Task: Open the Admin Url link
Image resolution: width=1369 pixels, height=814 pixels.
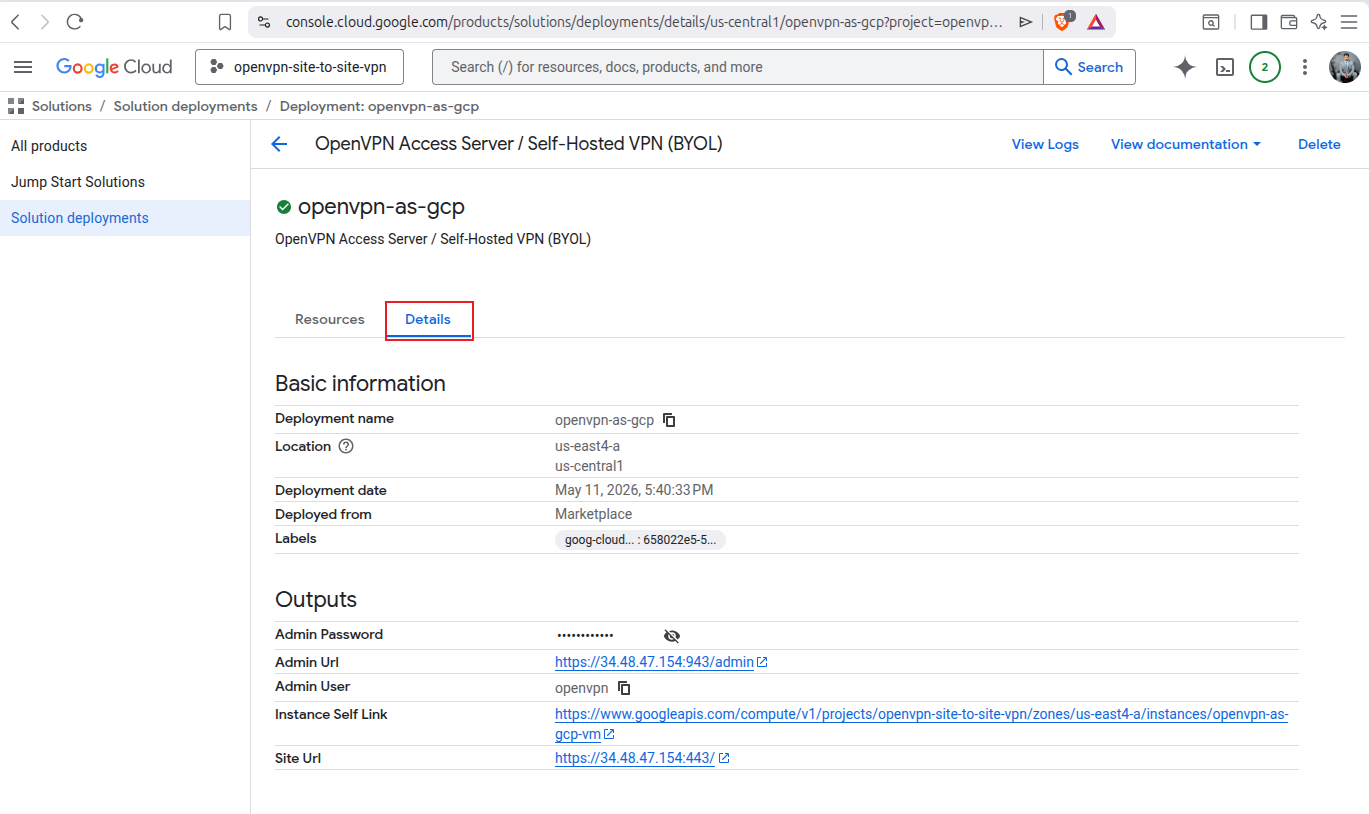Action: (661, 662)
